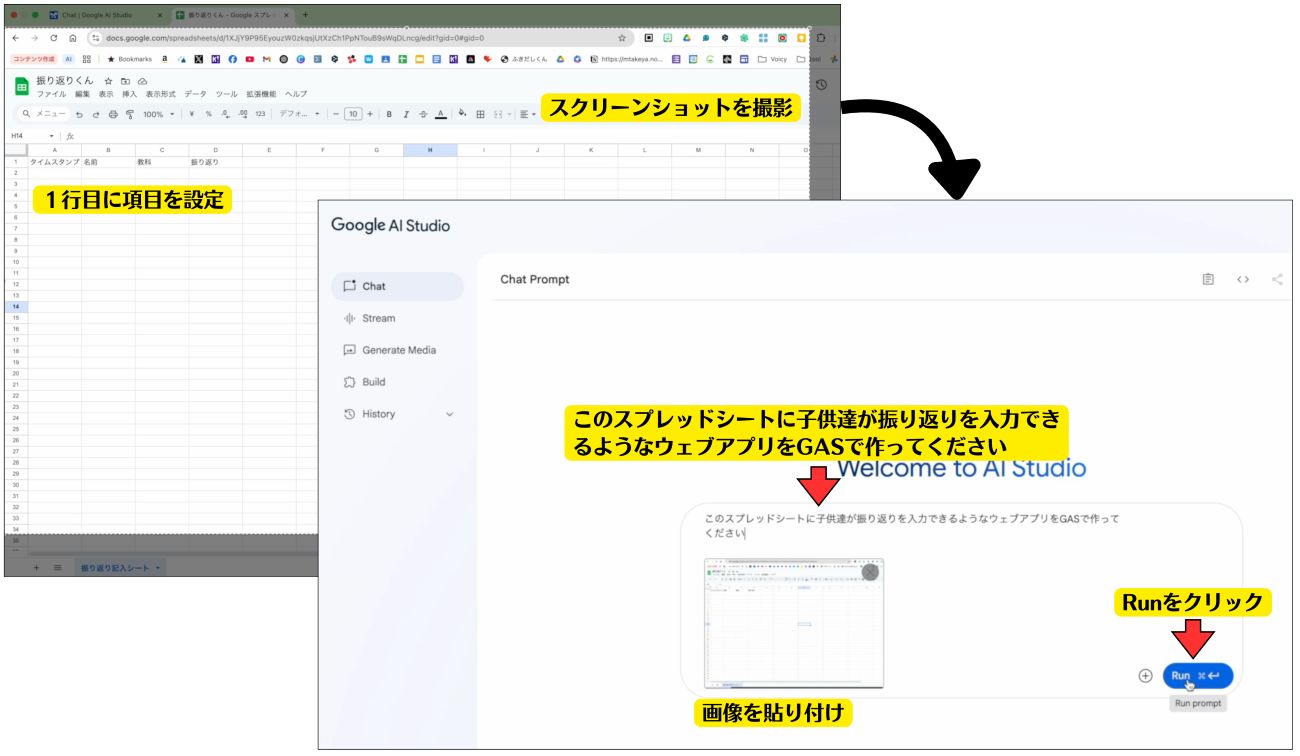Toggle italic formatting in Sheets
This screenshot has height=756, width=1300.
click(406, 114)
